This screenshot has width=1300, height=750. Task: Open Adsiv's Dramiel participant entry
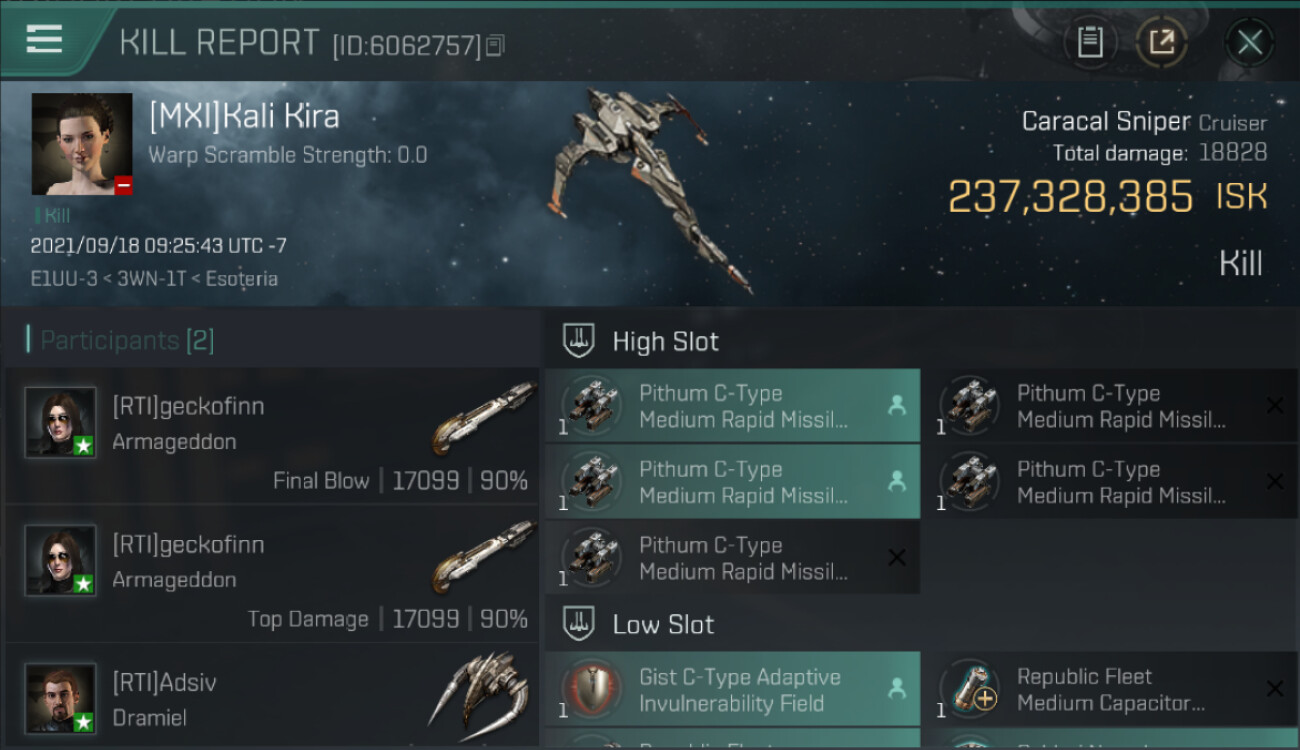[272, 698]
